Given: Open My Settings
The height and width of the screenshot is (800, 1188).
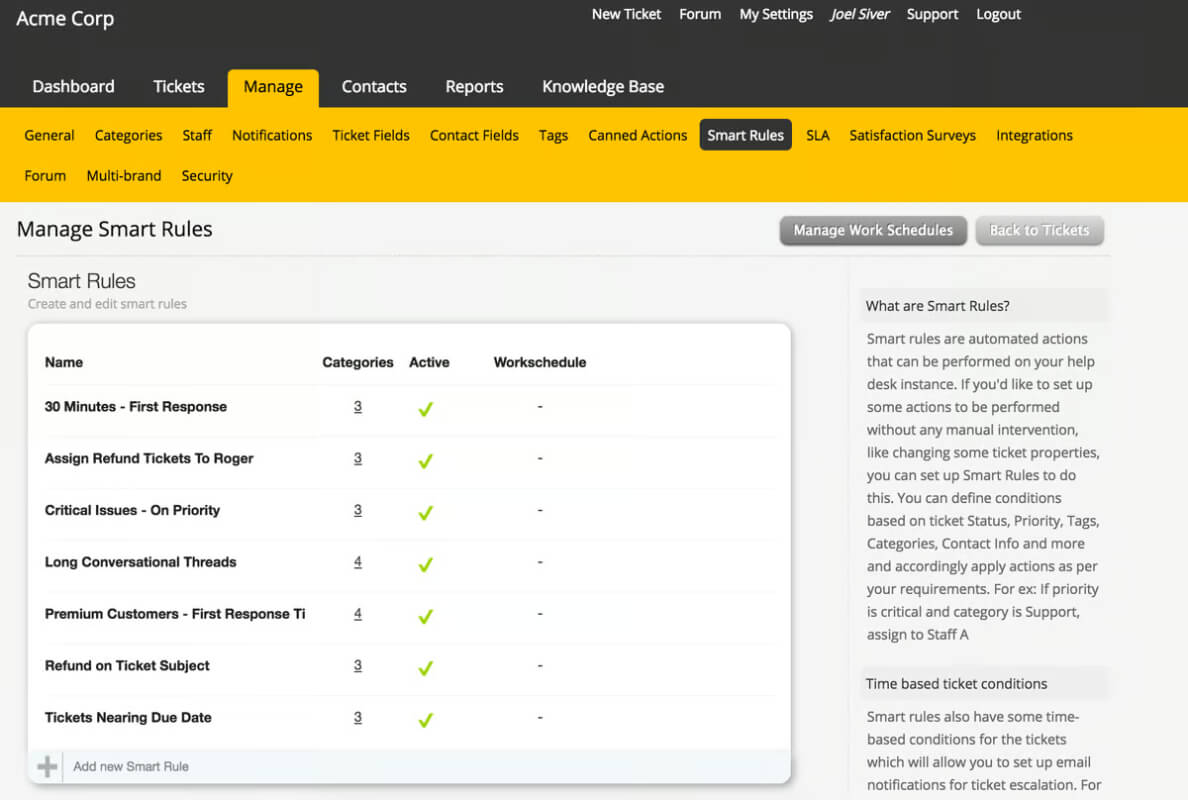Looking at the screenshot, I should click(776, 14).
